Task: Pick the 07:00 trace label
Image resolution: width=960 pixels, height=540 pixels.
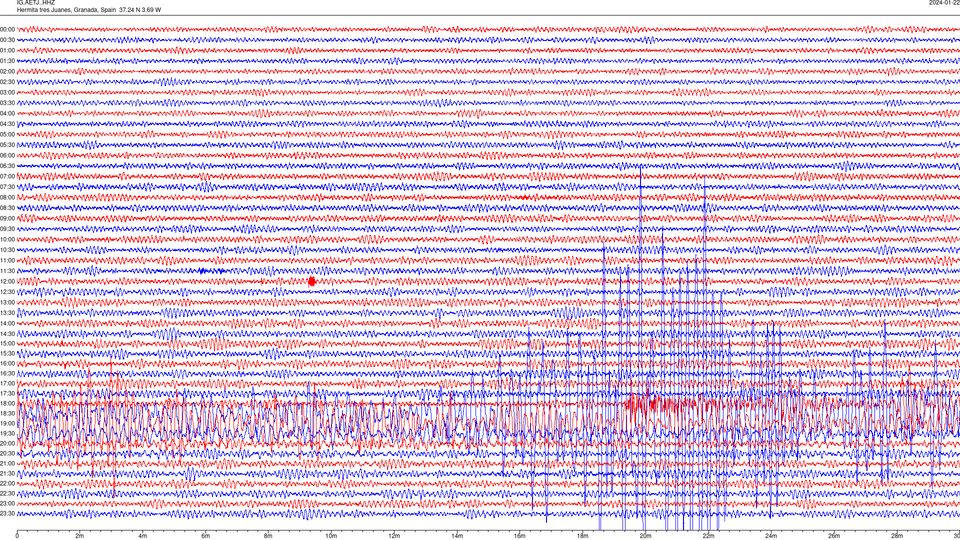Action: tap(7, 176)
